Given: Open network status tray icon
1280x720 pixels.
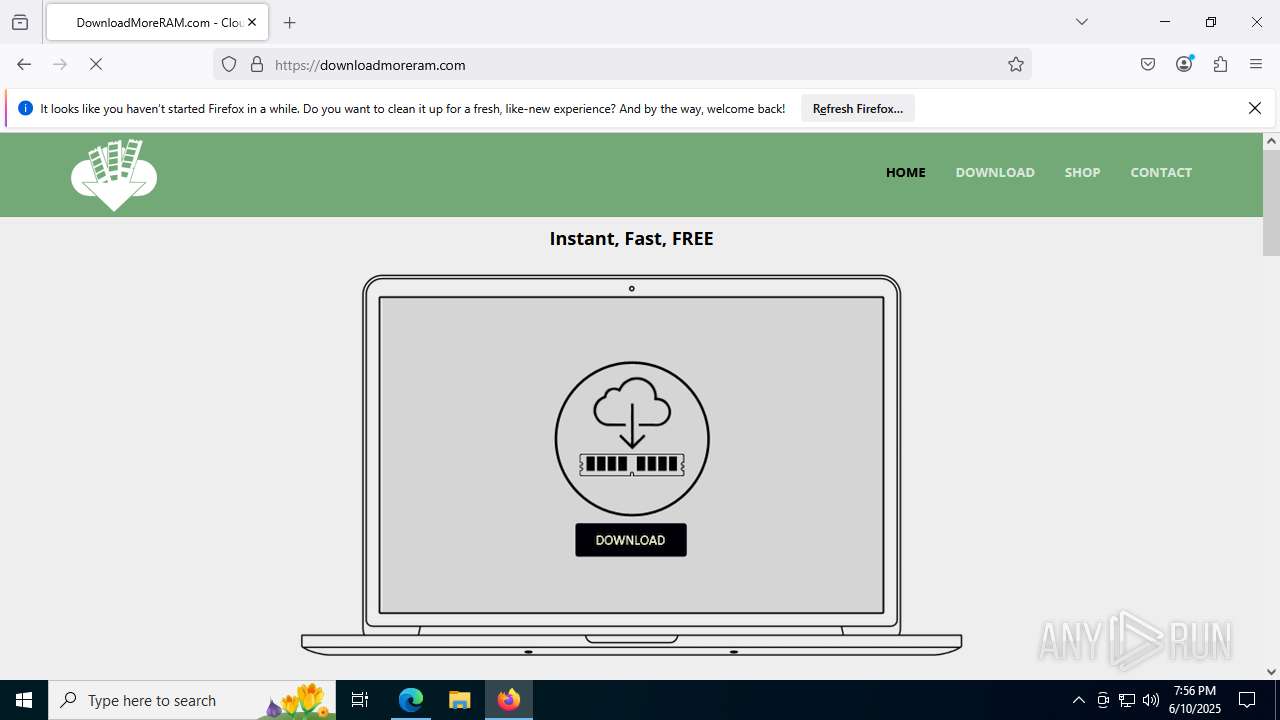Looking at the screenshot, I should click(x=1127, y=700).
